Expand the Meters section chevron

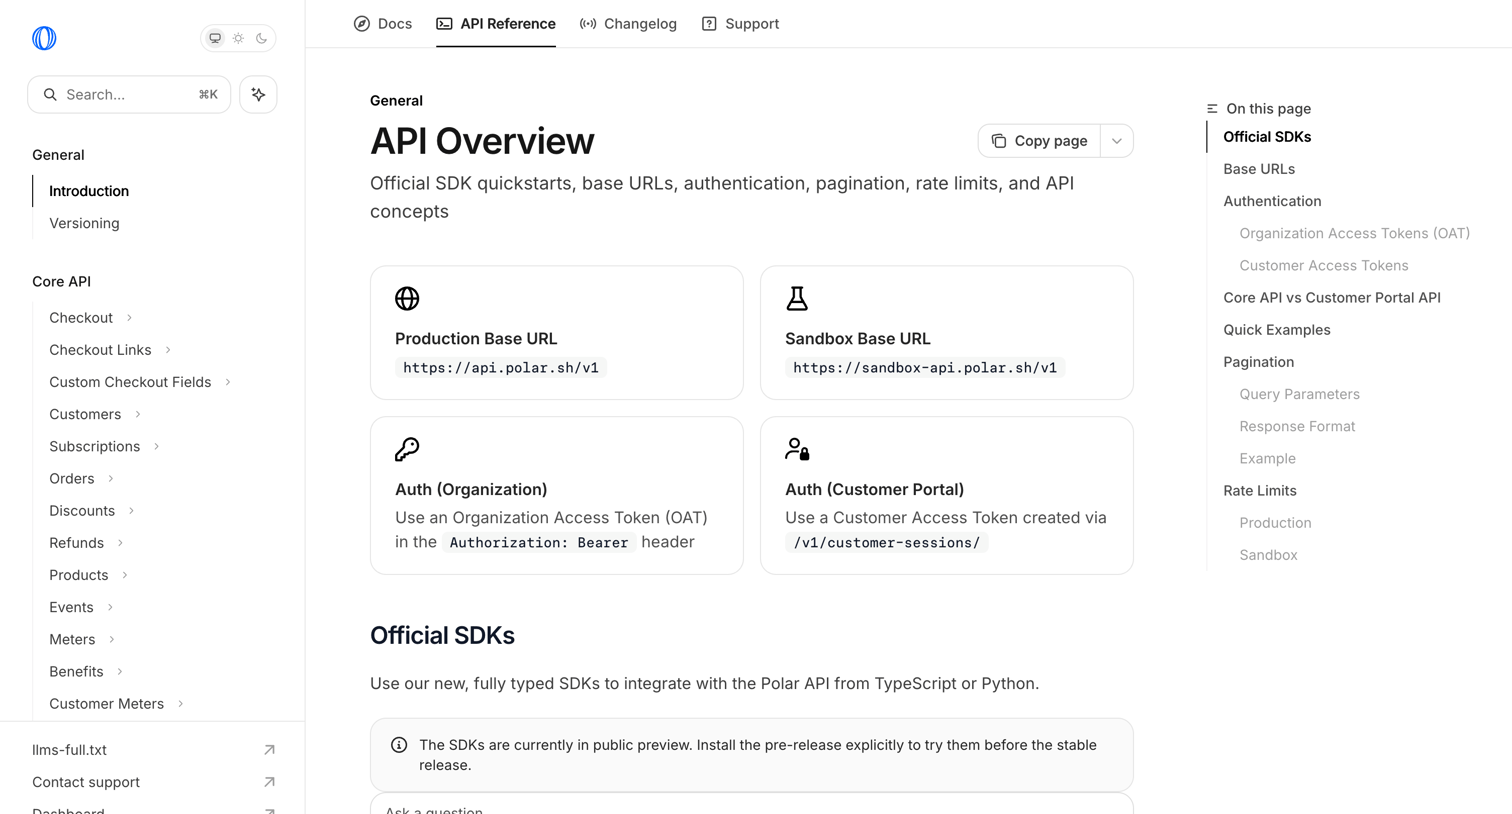tap(112, 639)
